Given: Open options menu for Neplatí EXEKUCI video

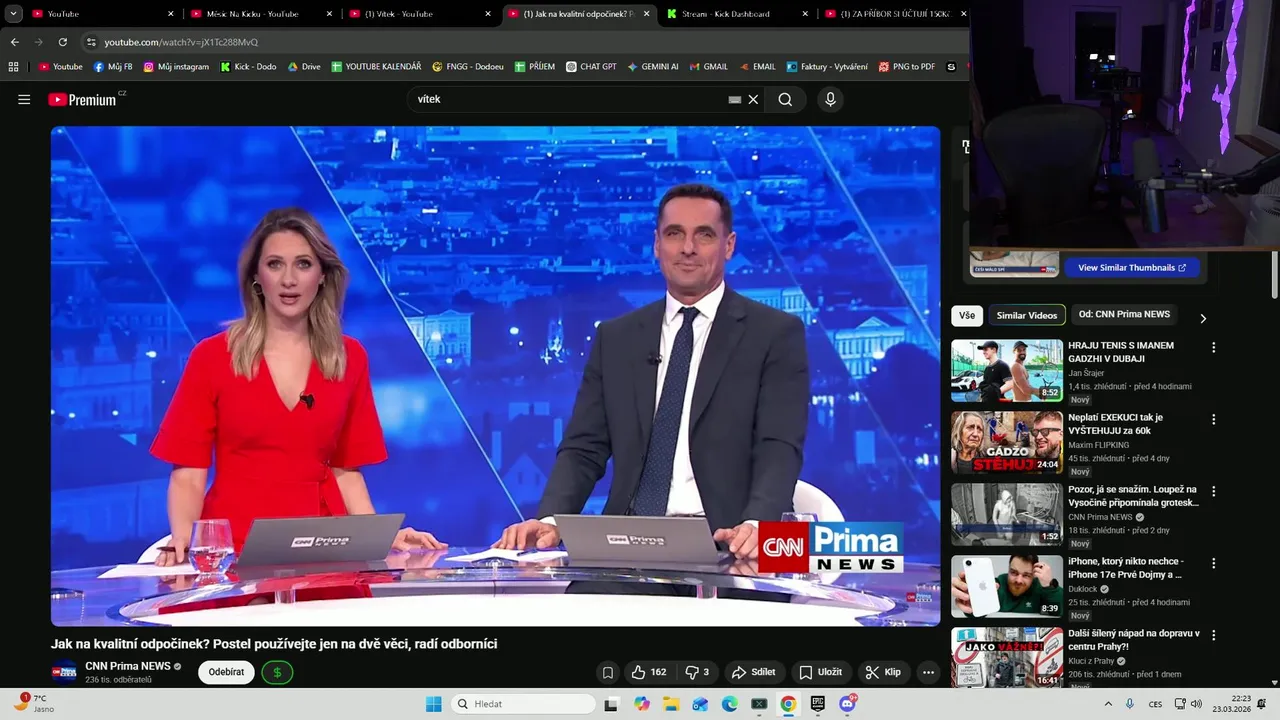Looking at the screenshot, I should point(1214,420).
